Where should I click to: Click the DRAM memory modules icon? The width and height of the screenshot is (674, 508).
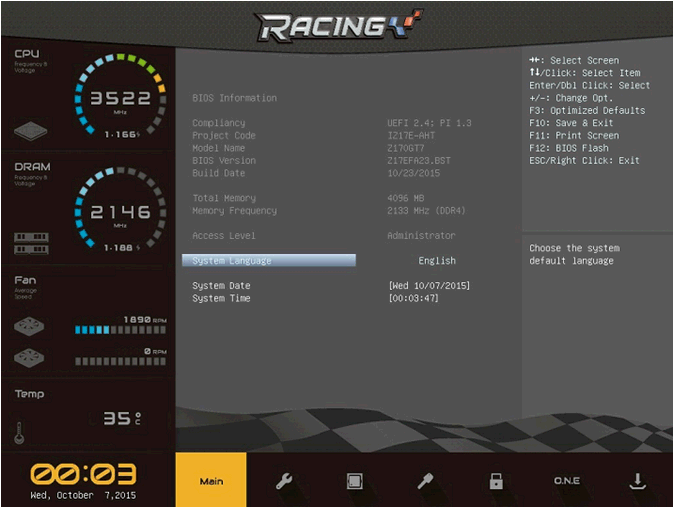point(31,243)
